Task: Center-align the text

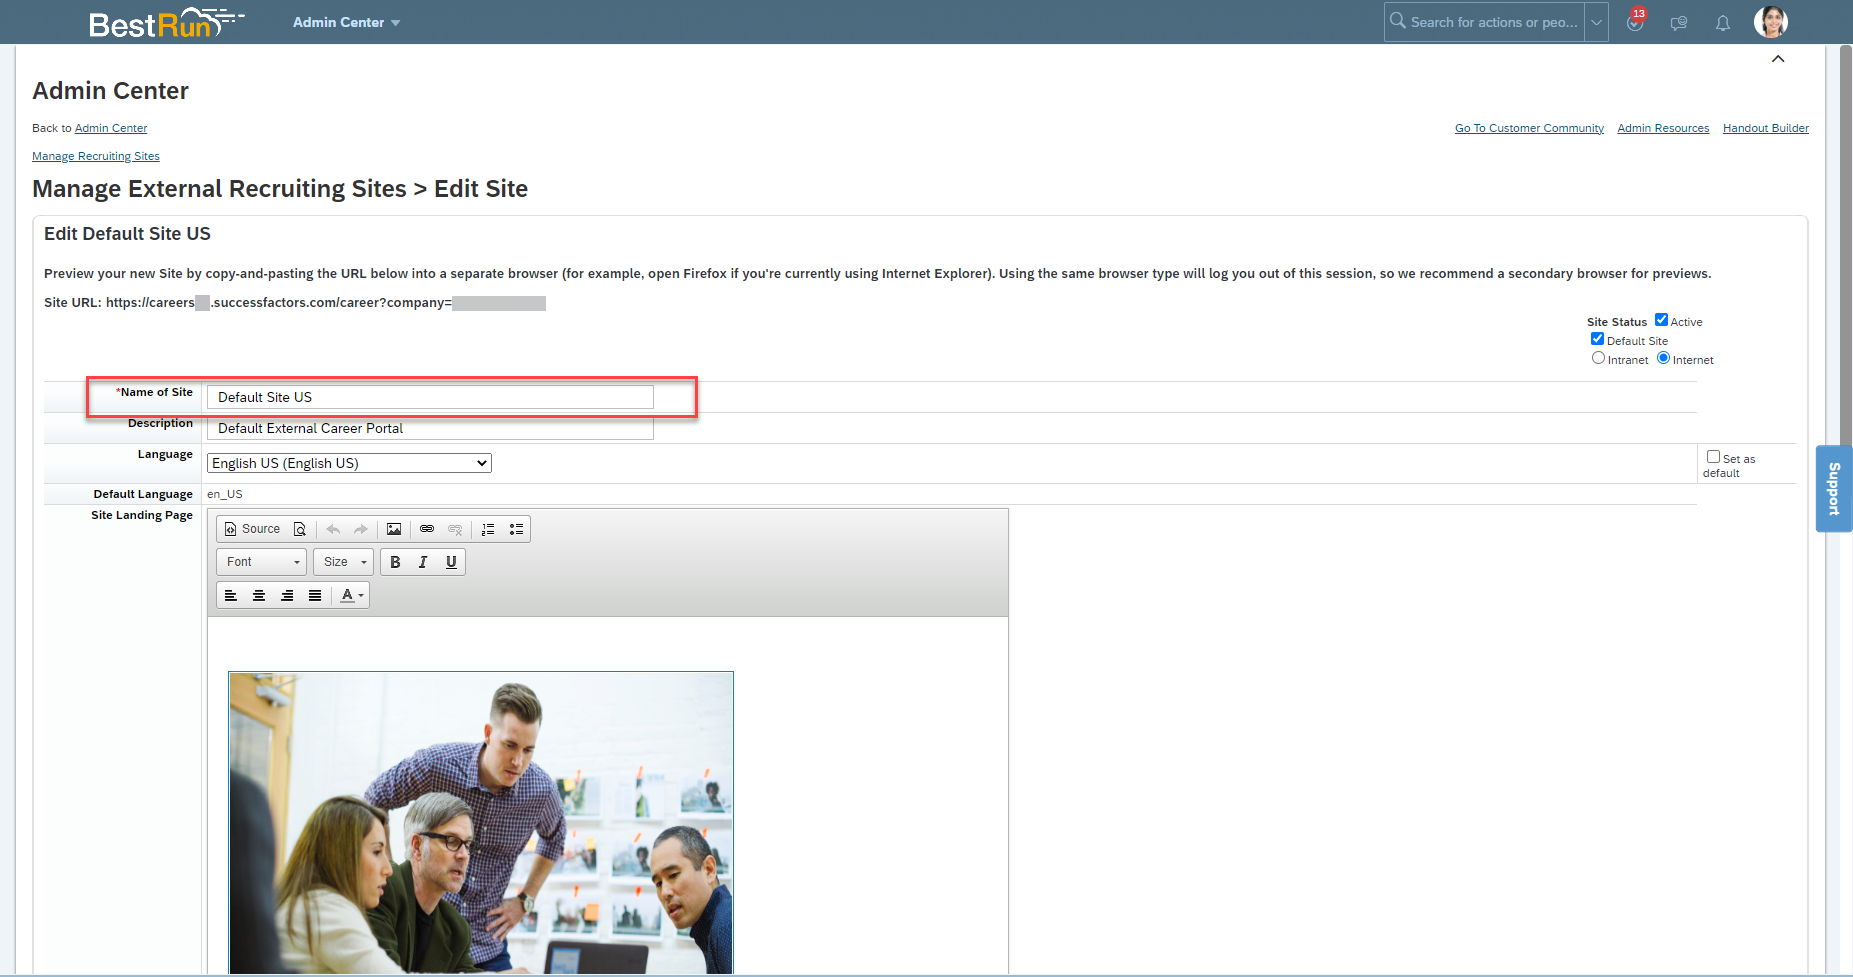Action: point(259,595)
